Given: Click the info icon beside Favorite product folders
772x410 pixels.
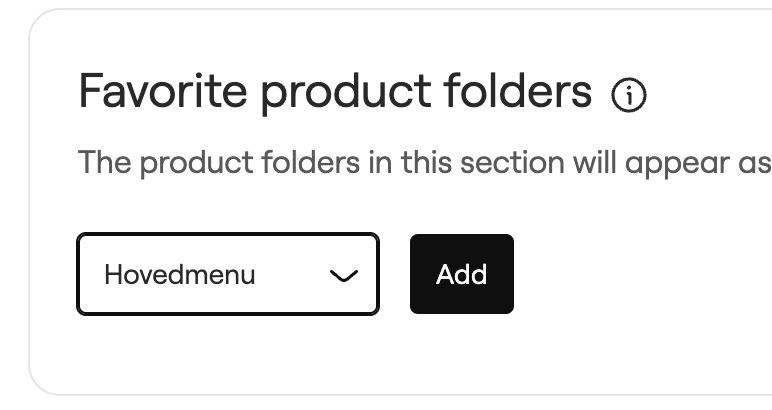Looking at the screenshot, I should (629, 95).
